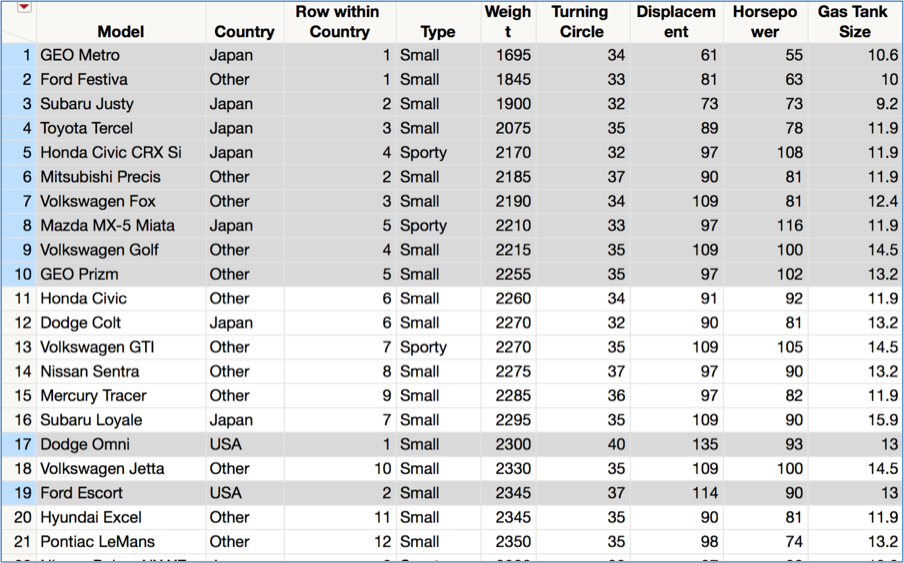Click the Gas Tank Size column header

pyautogui.click(x=854, y=21)
